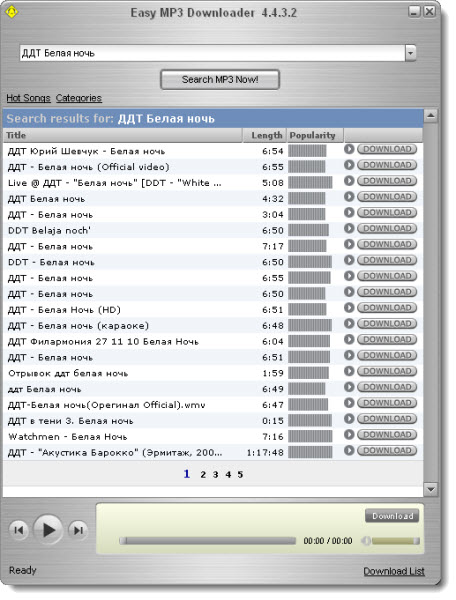Adjust the volume slider
456x600 pixels.
coord(395,541)
